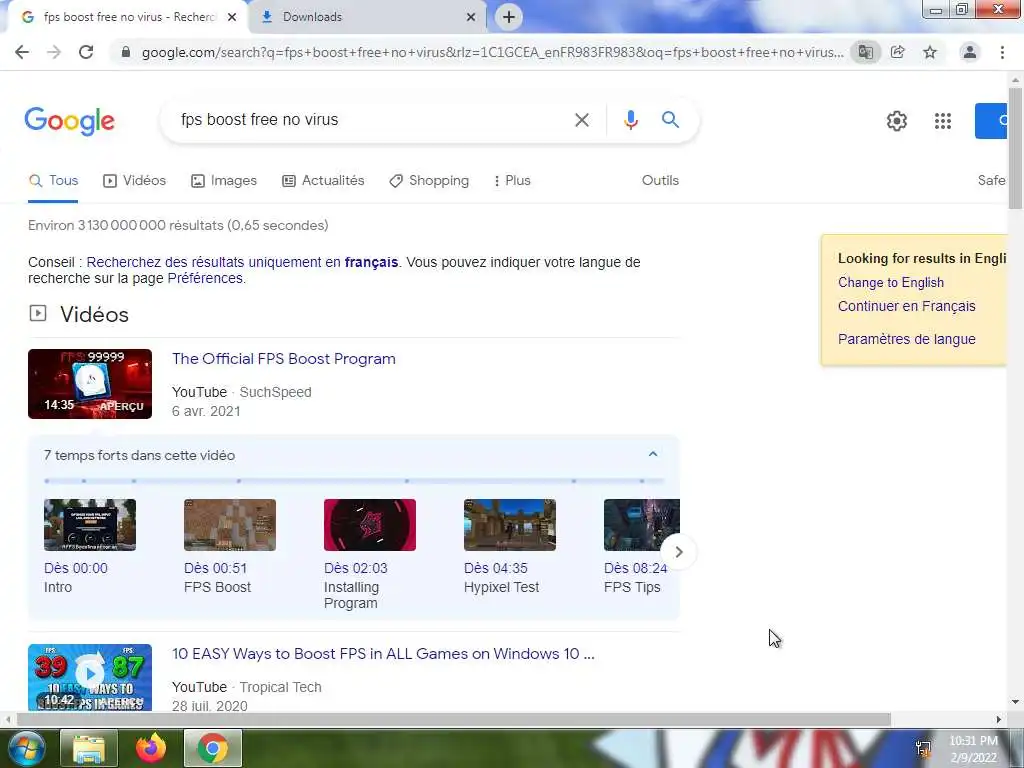Clear the search box text
Image resolution: width=1024 pixels, height=768 pixels.
[x=582, y=120]
